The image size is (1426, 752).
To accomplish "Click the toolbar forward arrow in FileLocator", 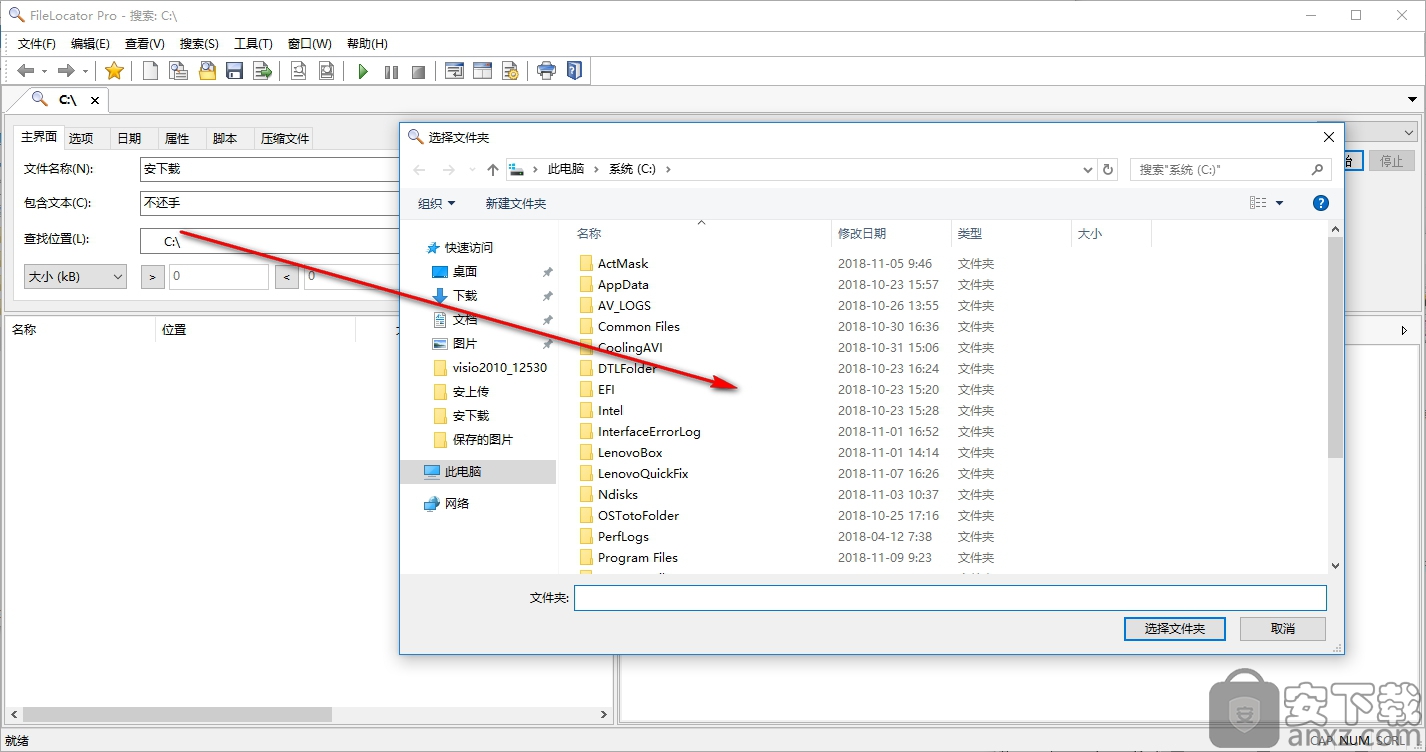I will pyautogui.click(x=66, y=71).
